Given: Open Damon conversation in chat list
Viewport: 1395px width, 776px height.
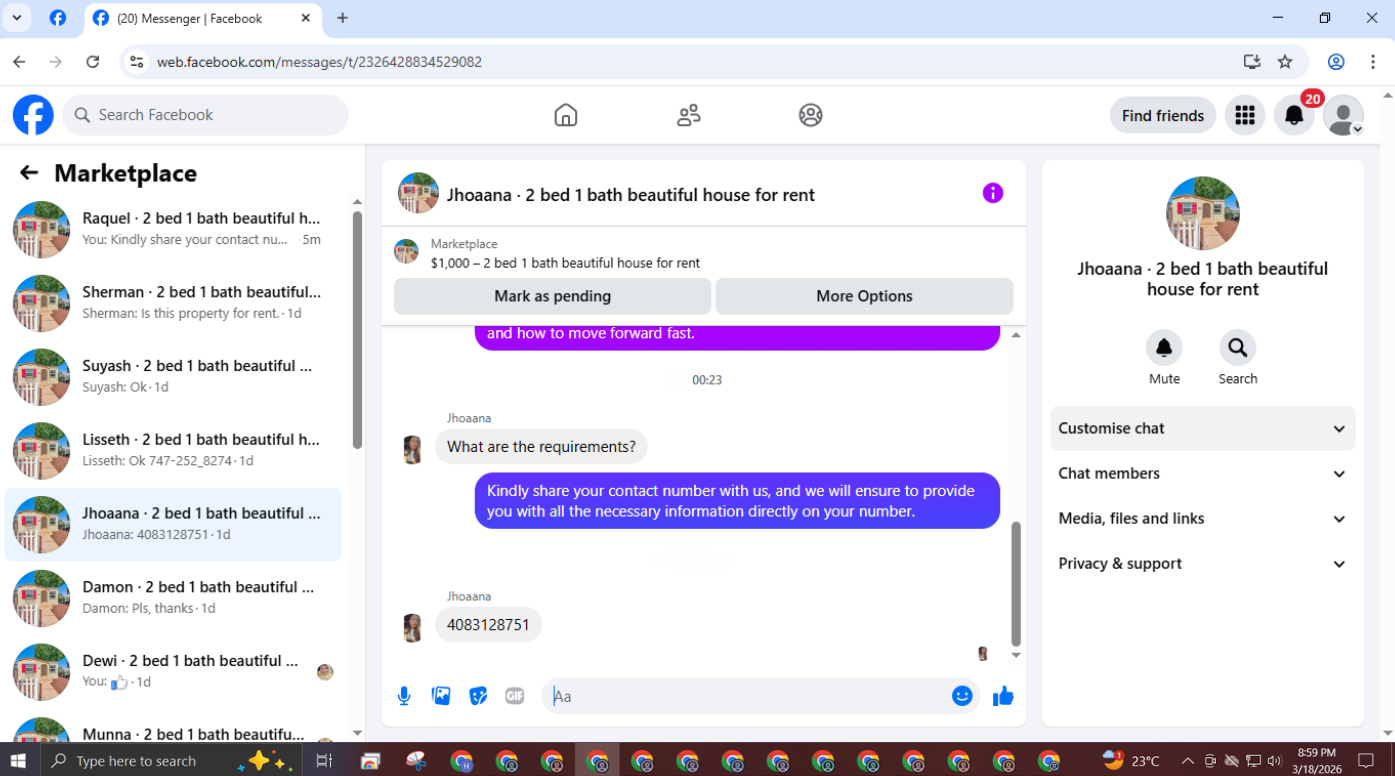Looking at the screenshot, I should coord(173,598).
